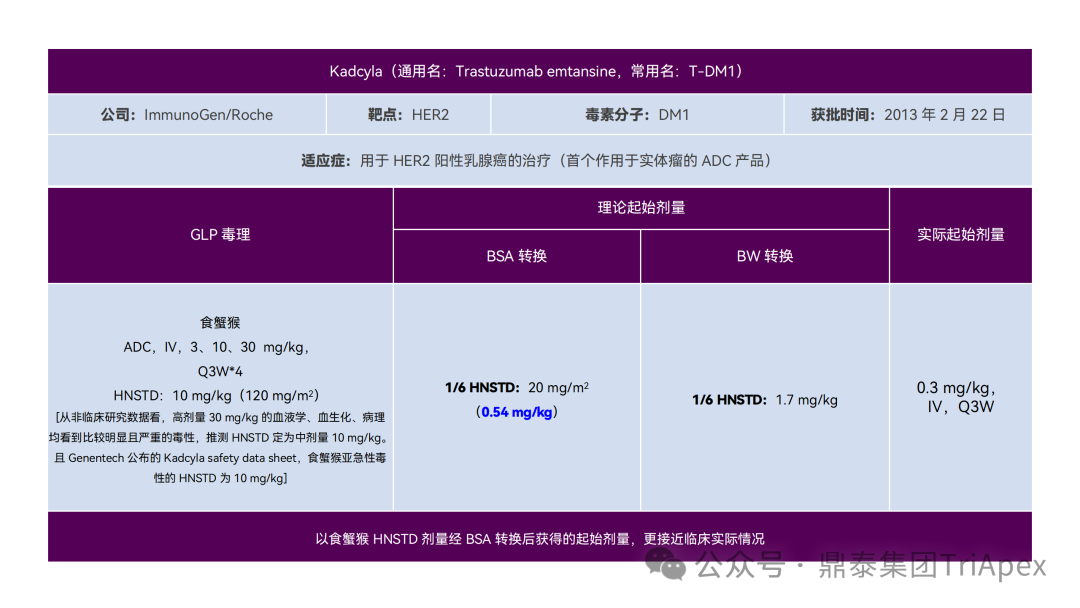Screen dimensions: 1080x608
Task: Click the 实际起始剂量 column header
Action: pos(961,235)
